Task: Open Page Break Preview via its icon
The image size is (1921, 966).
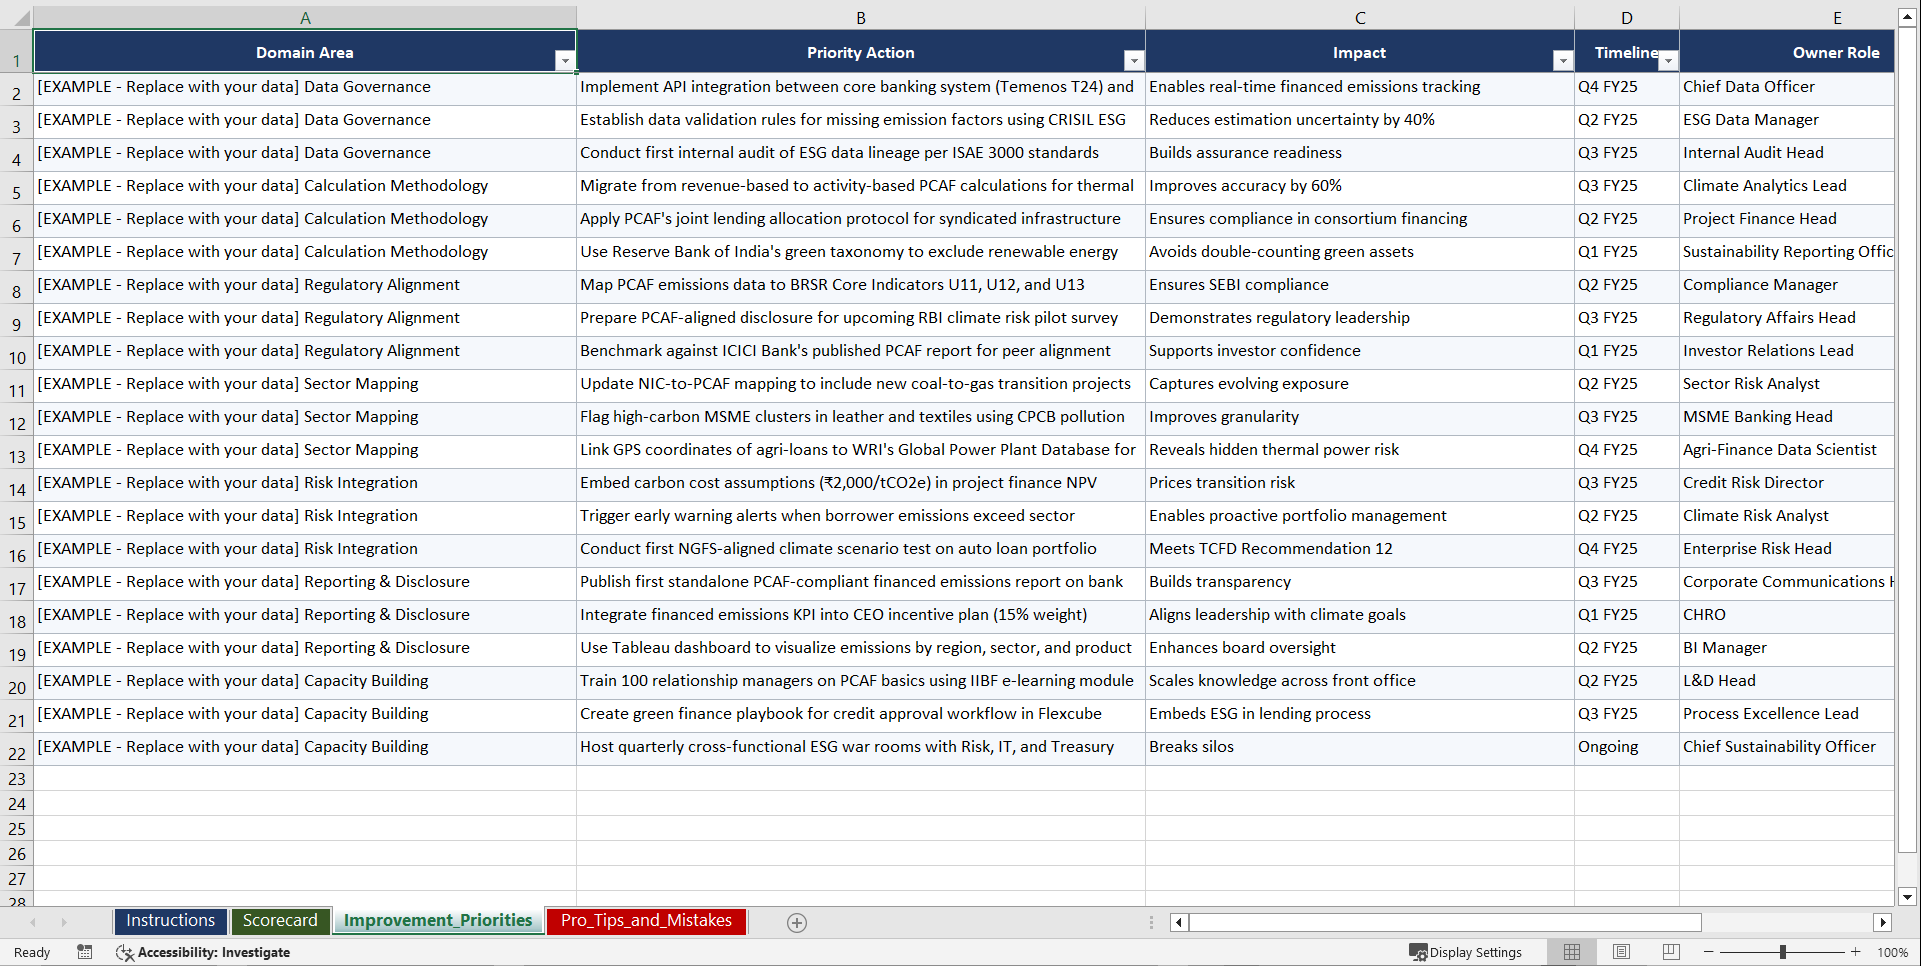Action: (1670, 952)
